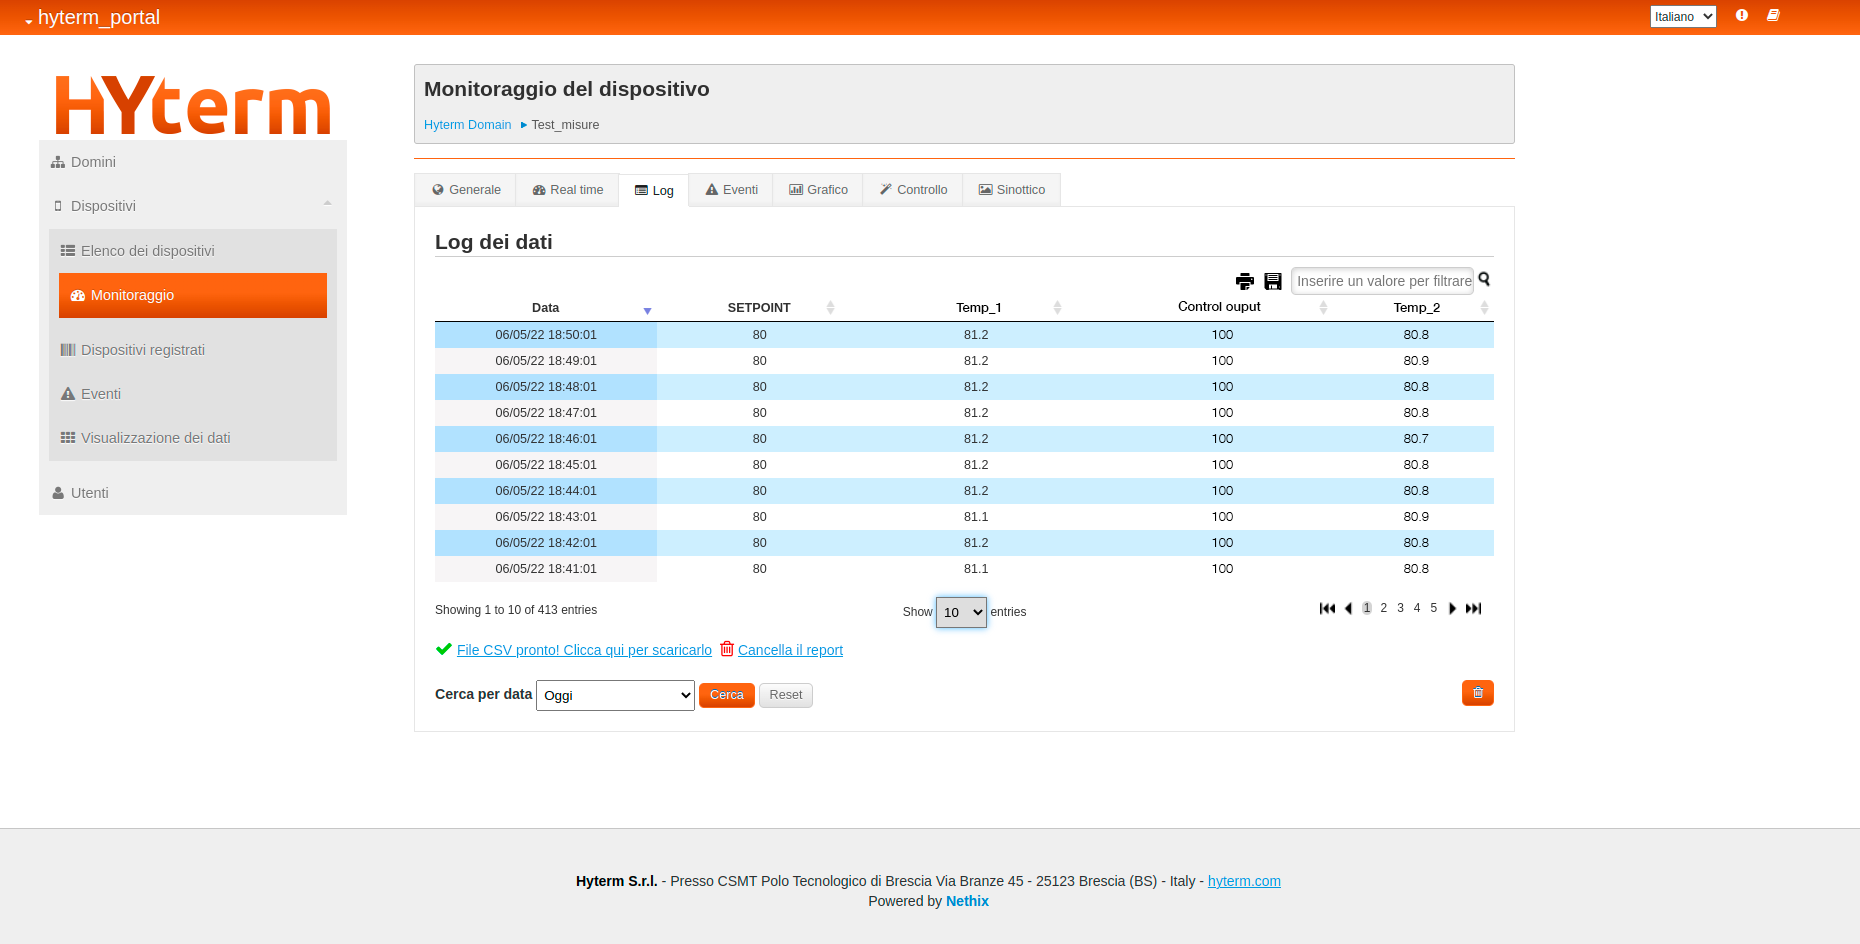The image size is (1860, 944).
Task: Click the save floppy disk icon
Action: pos(1273,281)
